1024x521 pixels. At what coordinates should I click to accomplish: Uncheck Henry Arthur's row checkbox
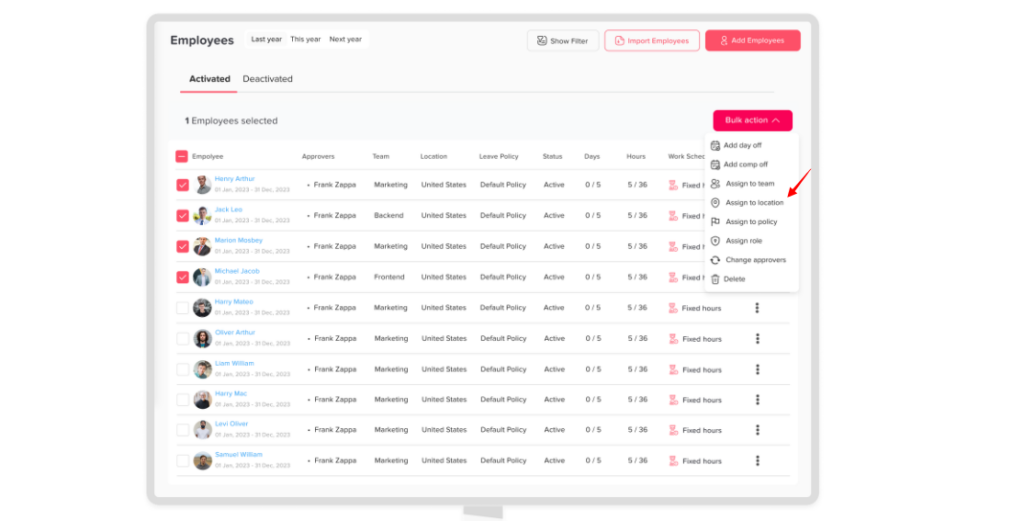click(182, 185)
